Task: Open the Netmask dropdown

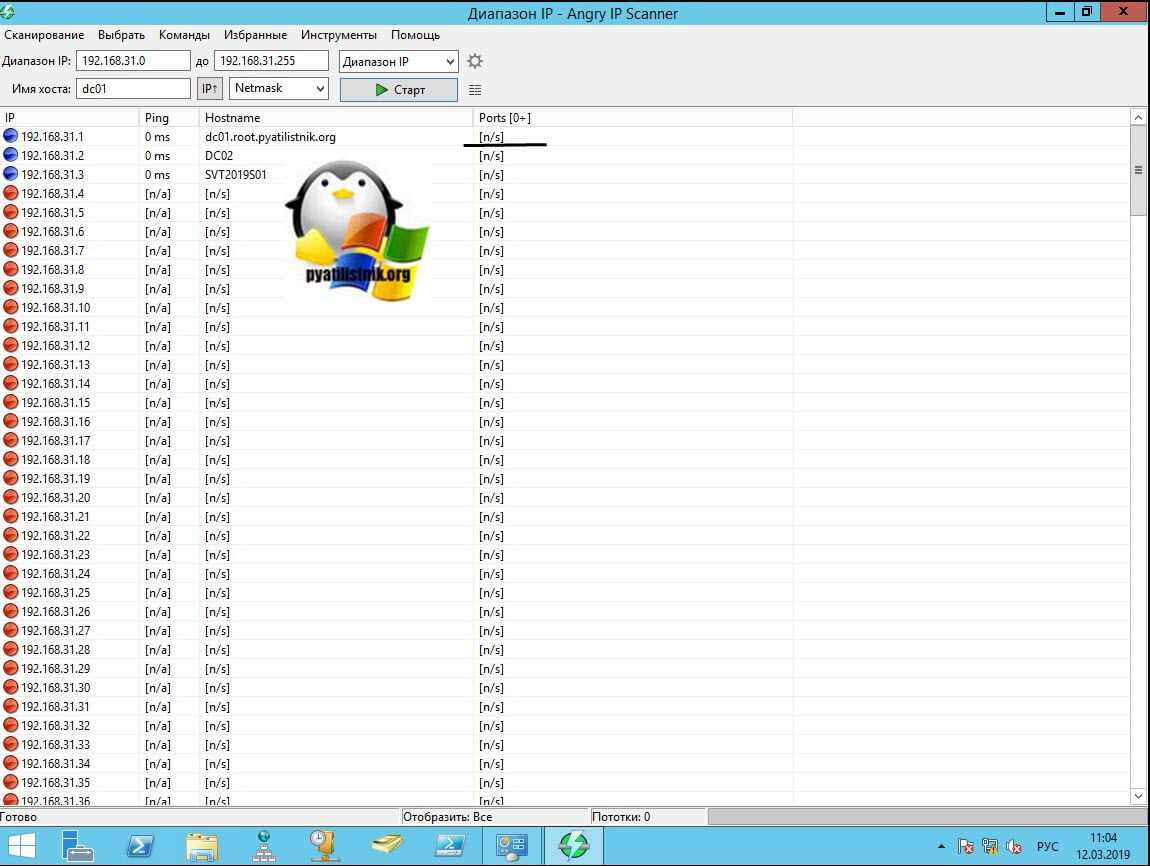Action: [x=279, y=89]
